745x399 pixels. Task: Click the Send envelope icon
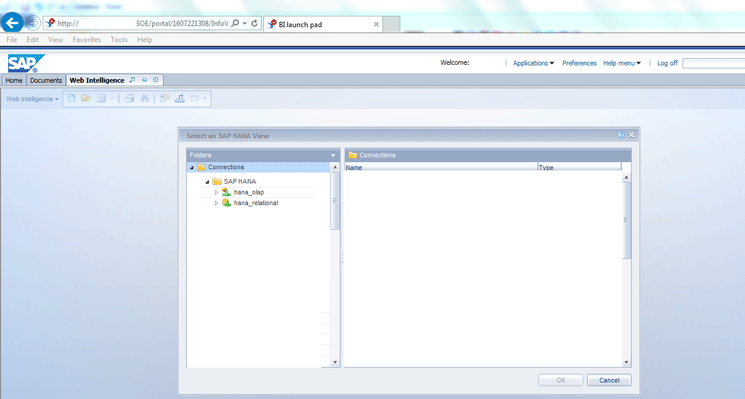[x=194, y=98]
